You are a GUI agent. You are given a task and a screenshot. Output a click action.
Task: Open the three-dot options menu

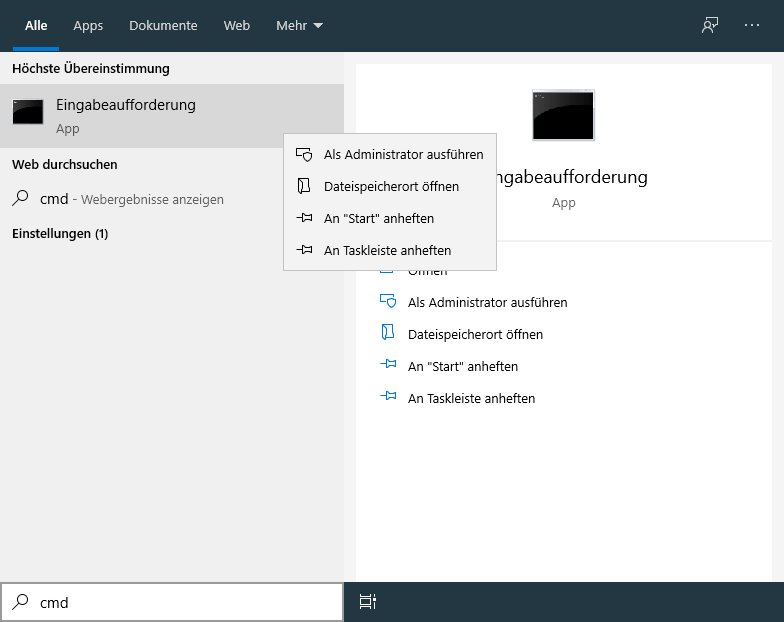pos(752,25)
